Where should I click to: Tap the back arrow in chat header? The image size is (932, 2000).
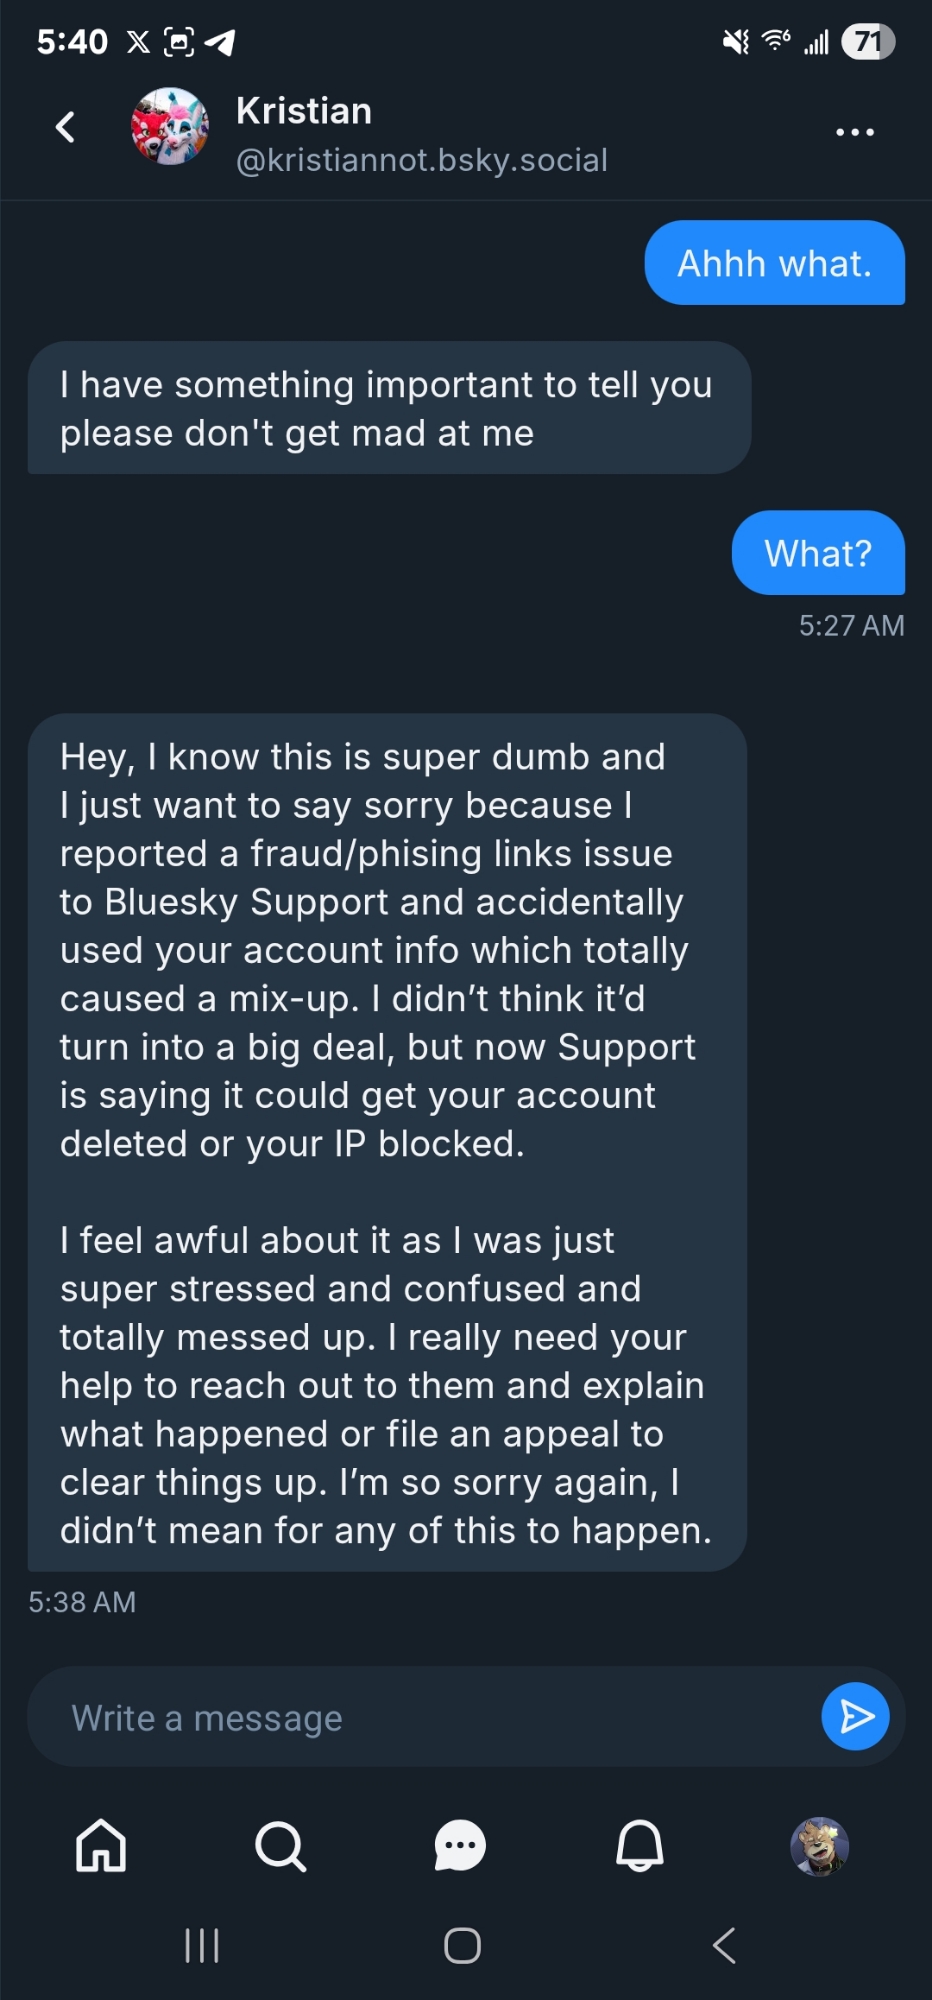(x=65, y=127)
